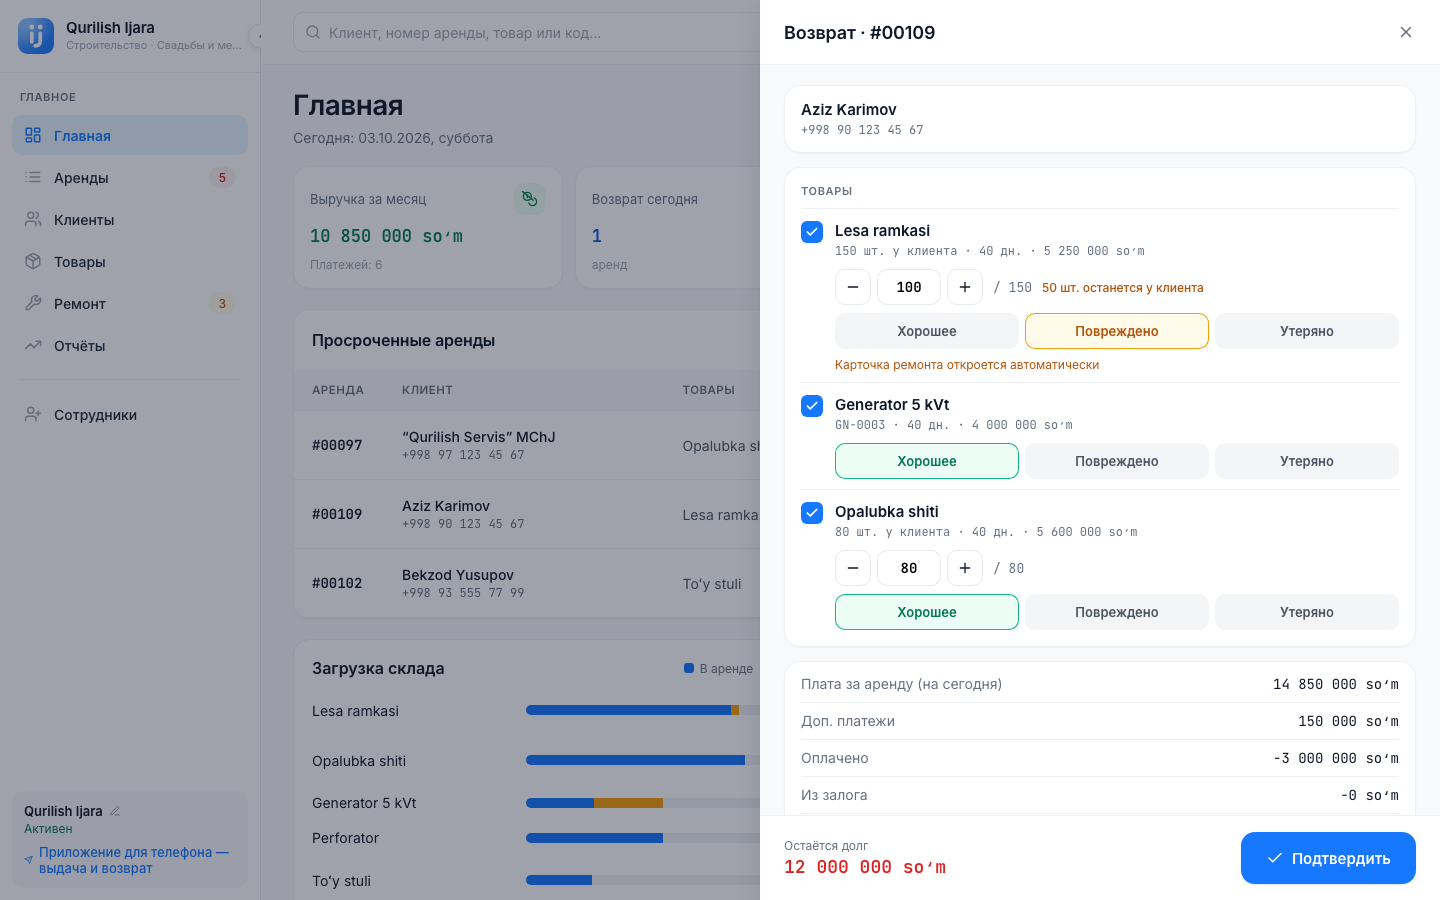Select Повреждено for Lesa ramkasi

tap(1117, 331)
